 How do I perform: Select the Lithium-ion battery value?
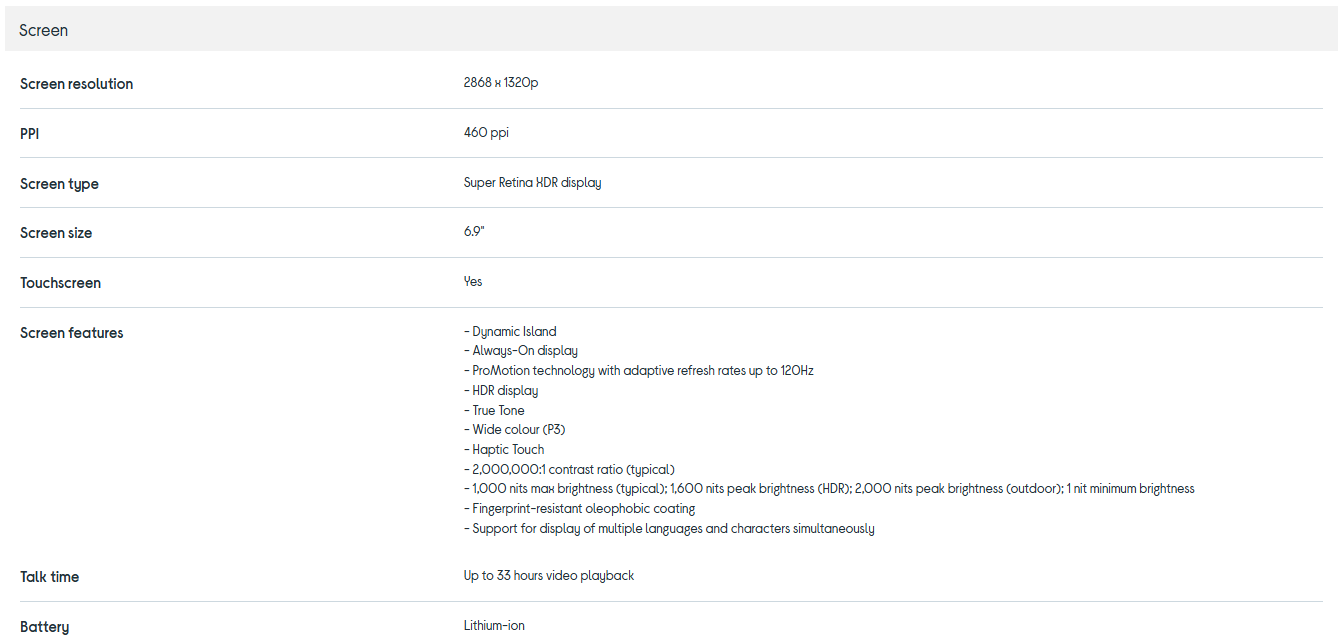[494, 626]
